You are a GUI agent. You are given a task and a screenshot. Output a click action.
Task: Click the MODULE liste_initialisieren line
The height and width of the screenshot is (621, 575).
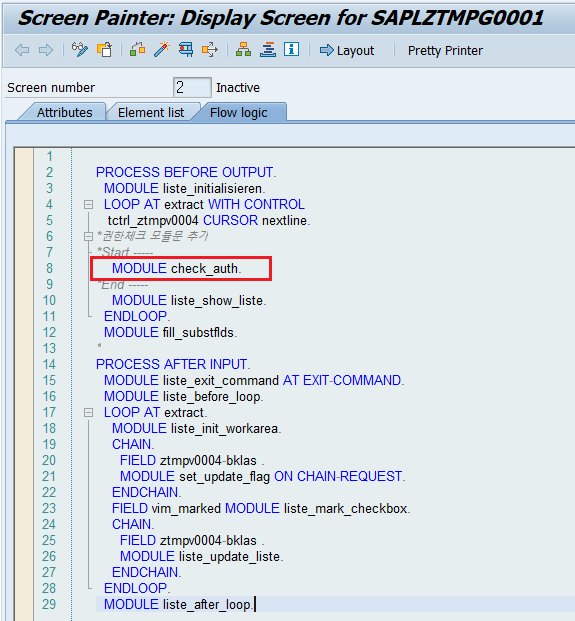(x=185, y=189)
